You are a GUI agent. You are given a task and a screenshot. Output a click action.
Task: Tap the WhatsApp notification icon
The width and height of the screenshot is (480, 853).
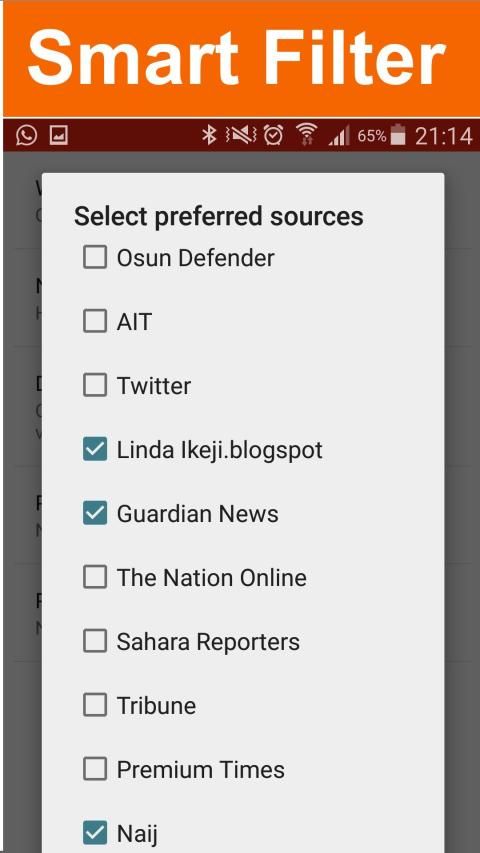pyautogui.click(x=26, y=135)
